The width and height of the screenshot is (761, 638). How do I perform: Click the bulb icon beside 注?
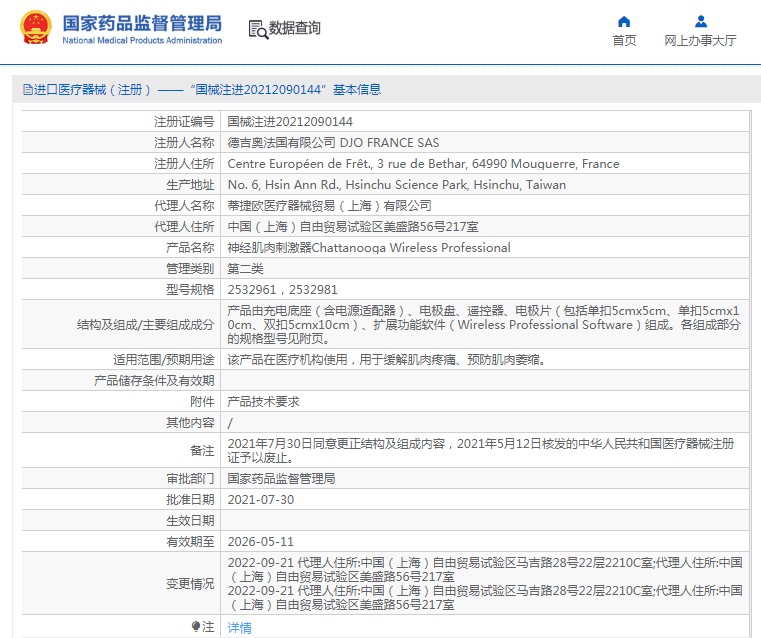point(196,626)
